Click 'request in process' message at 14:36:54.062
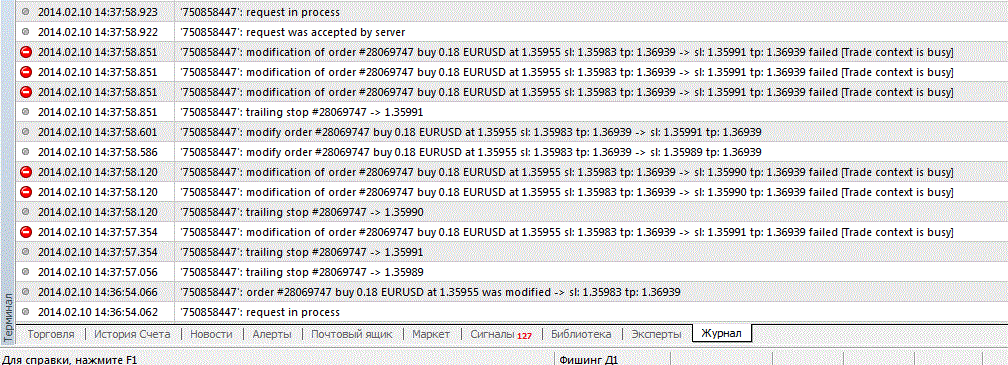 pos(260,311)
